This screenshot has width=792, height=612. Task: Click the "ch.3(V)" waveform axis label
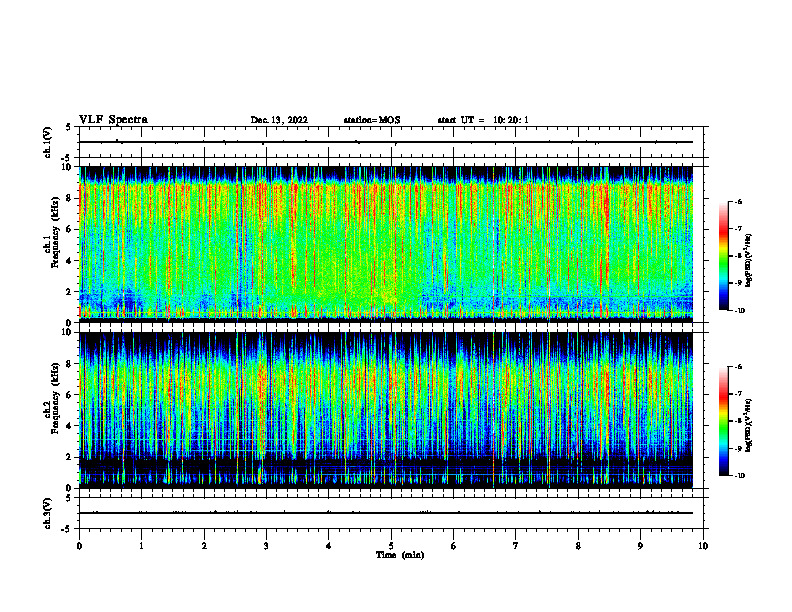click(x=48, y=513)
